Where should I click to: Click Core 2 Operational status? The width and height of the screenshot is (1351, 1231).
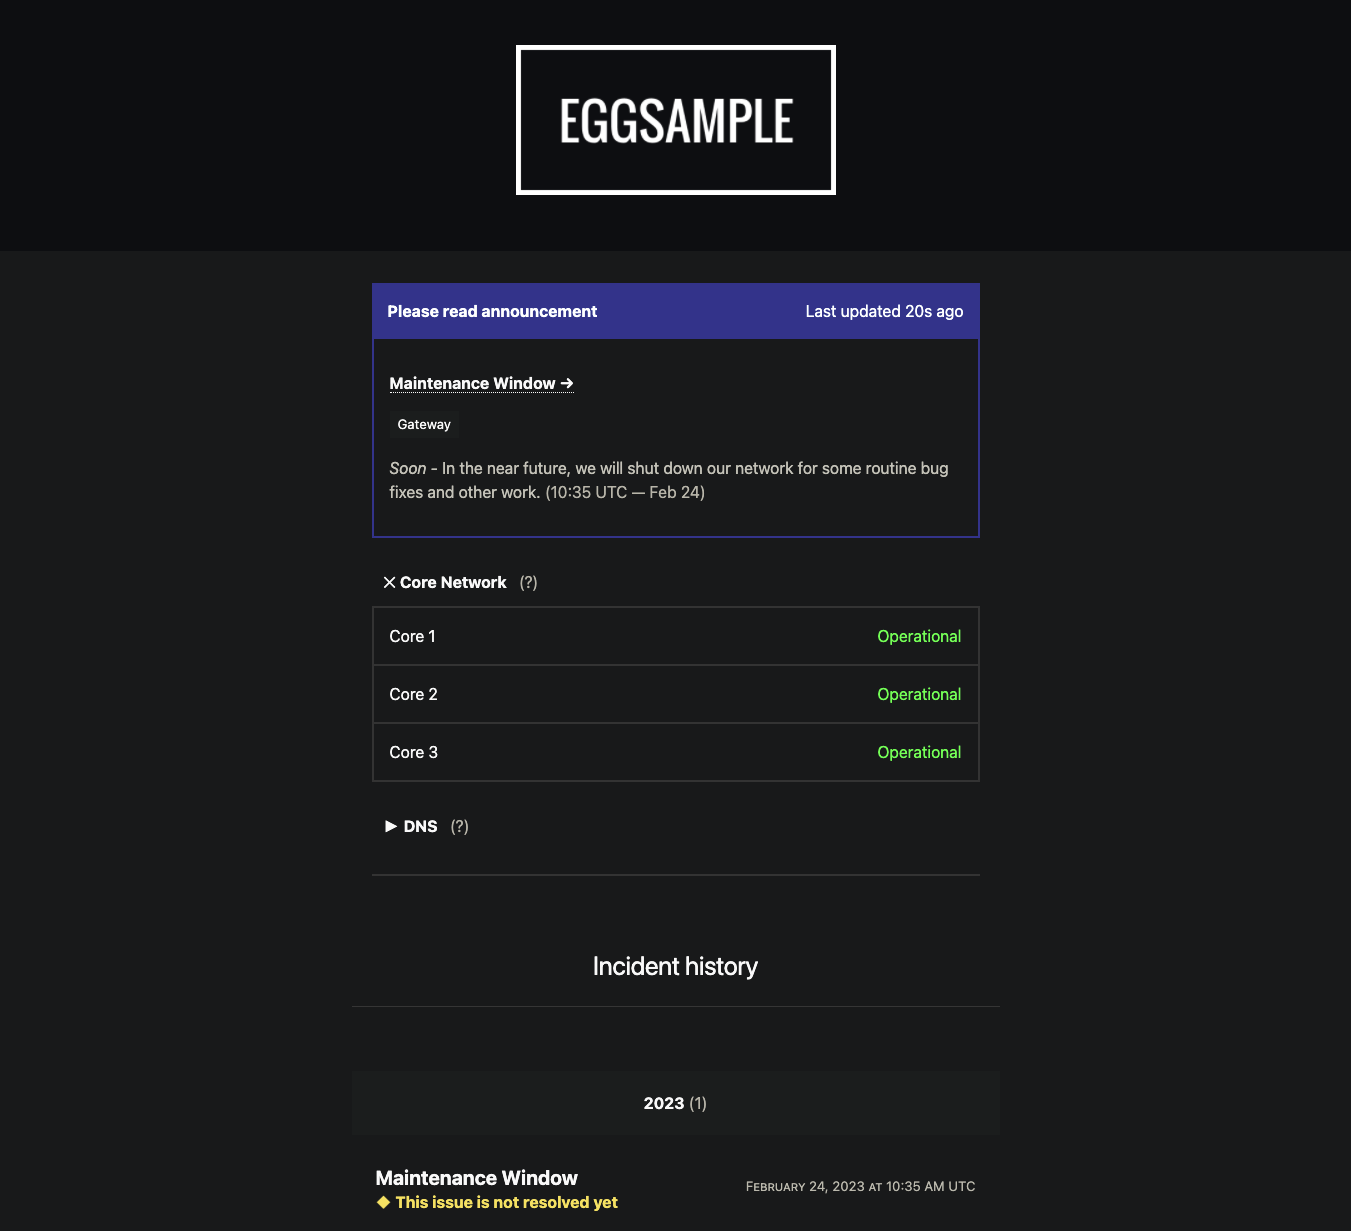coord(919,694)
